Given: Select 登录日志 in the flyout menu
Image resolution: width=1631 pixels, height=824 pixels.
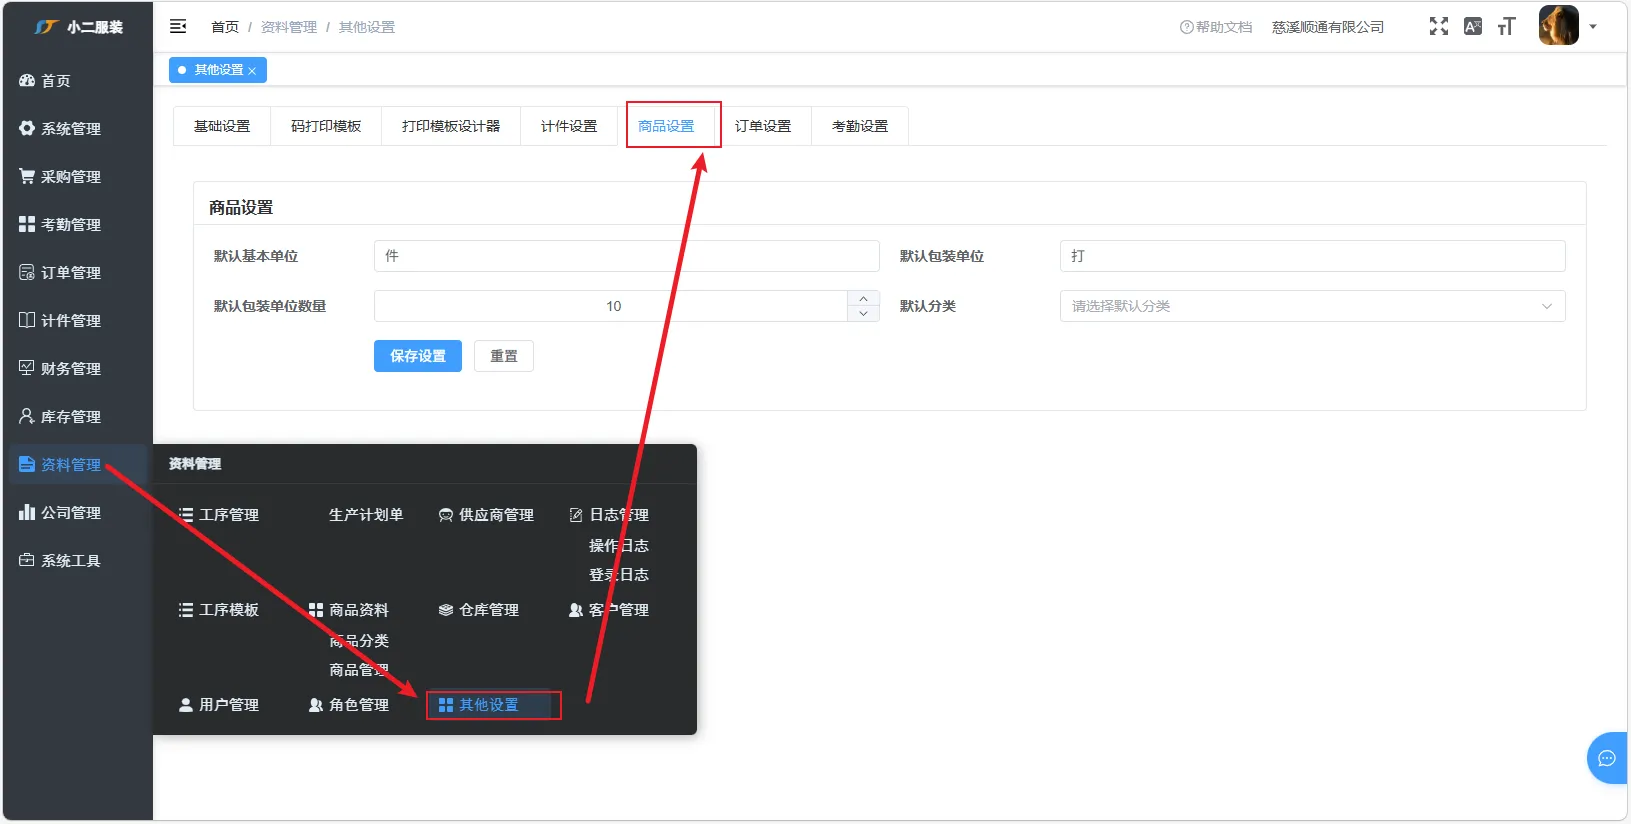Looking at the screenshot, I should tap(619, 575).
